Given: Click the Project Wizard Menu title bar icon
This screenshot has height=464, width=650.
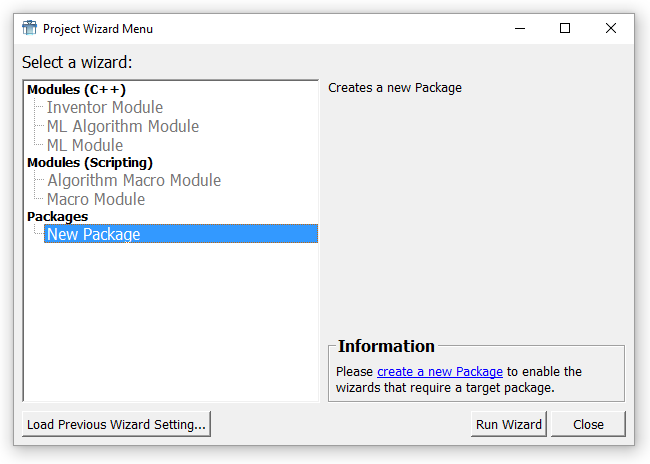Looking at the screenshot, I should (29, 29).
